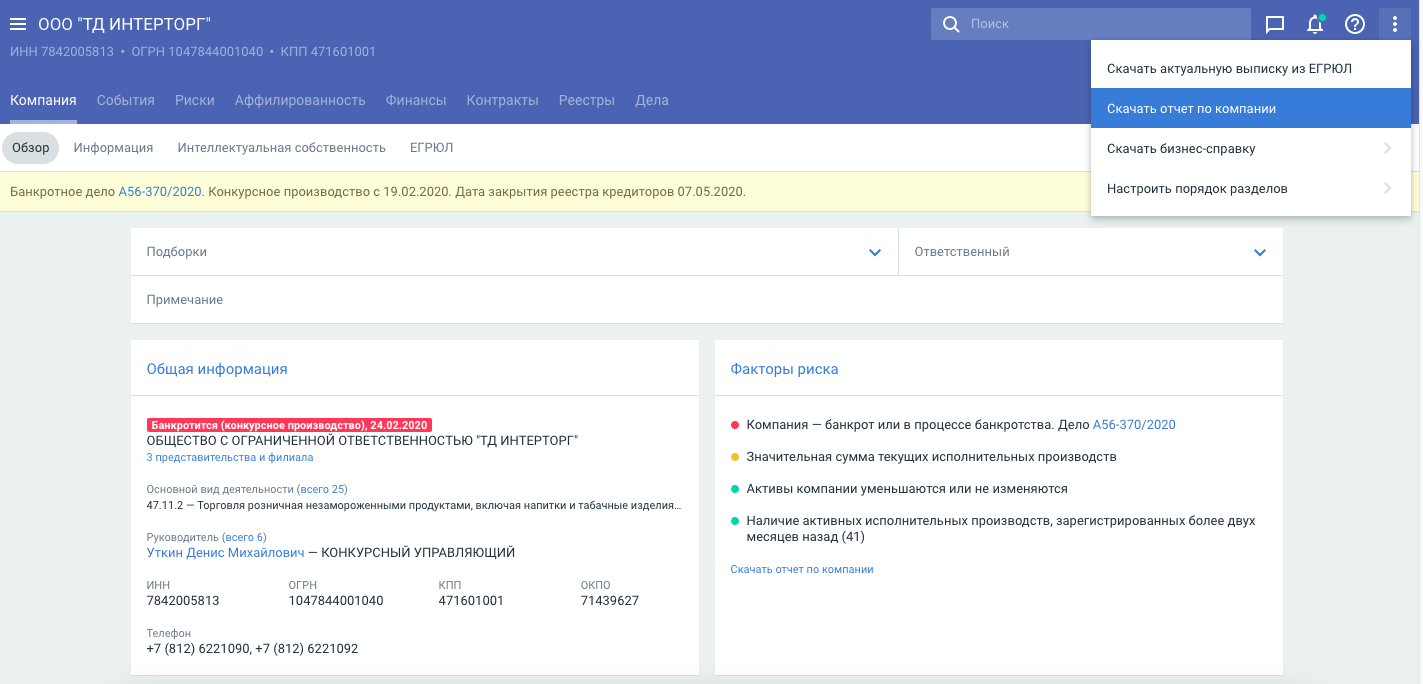Open Уткин Денис Михайлович profile link
Viewport: 1423px width, 684px height.
225,552
